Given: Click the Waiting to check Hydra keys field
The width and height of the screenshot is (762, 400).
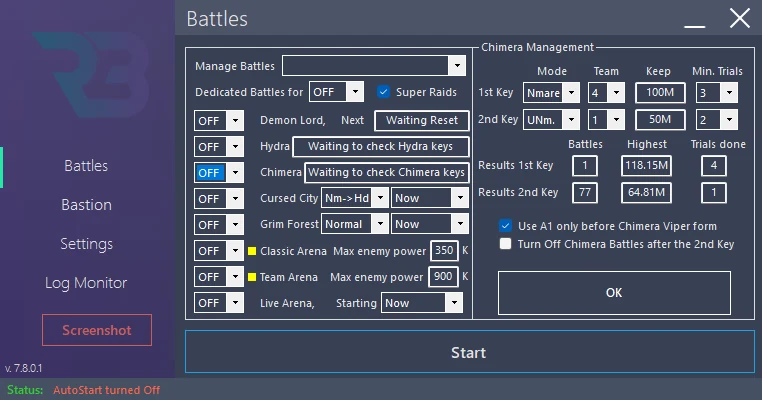Looking at the screenshot, I should 381,146.
